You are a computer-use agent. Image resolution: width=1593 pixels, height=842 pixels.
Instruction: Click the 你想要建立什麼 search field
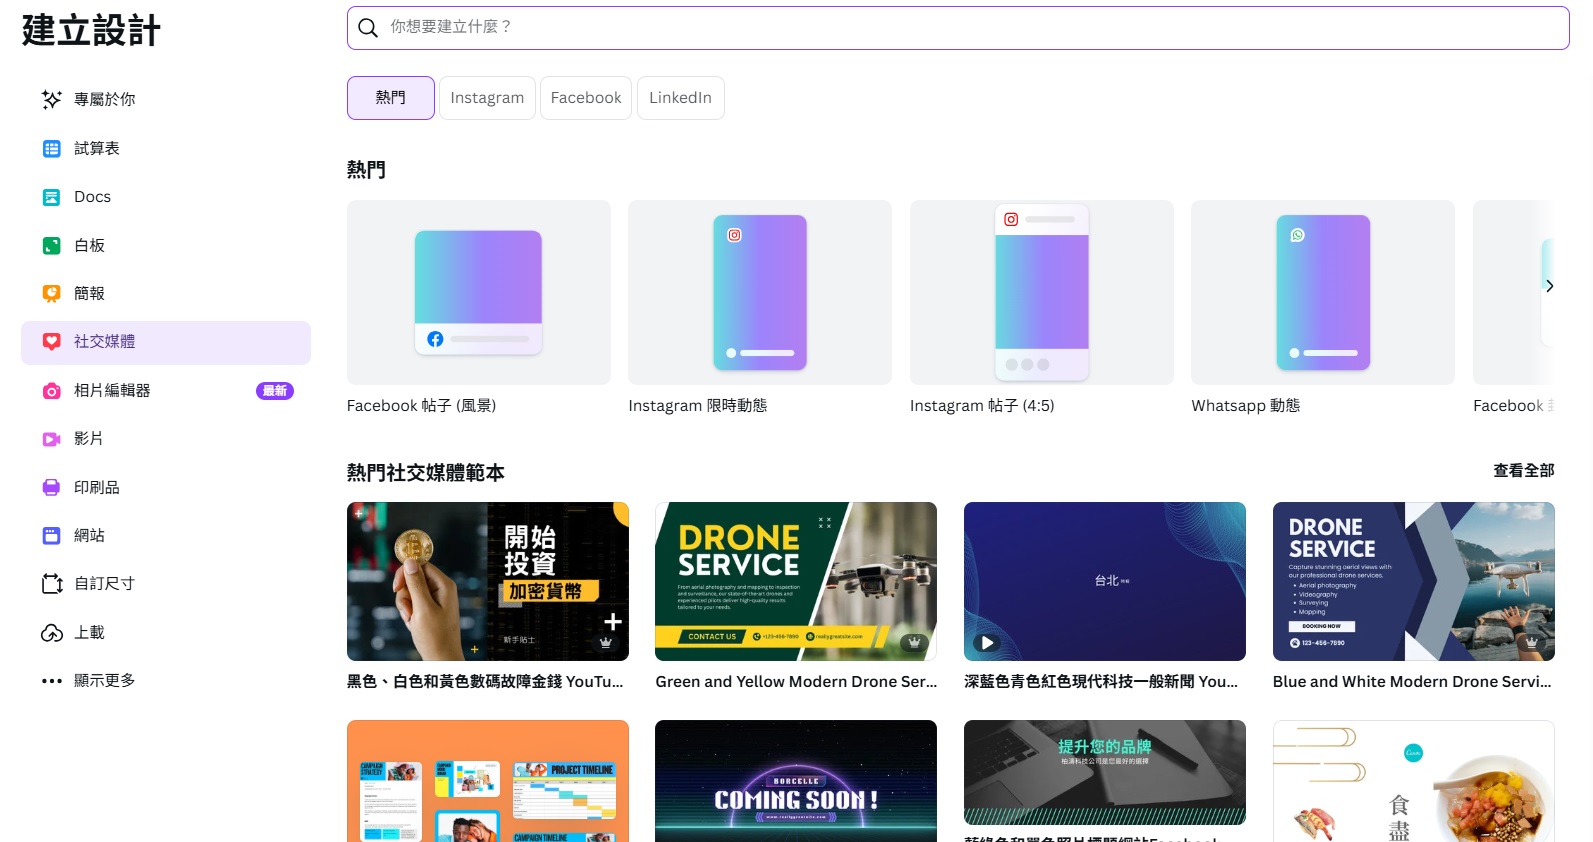(x=958, y=28)
